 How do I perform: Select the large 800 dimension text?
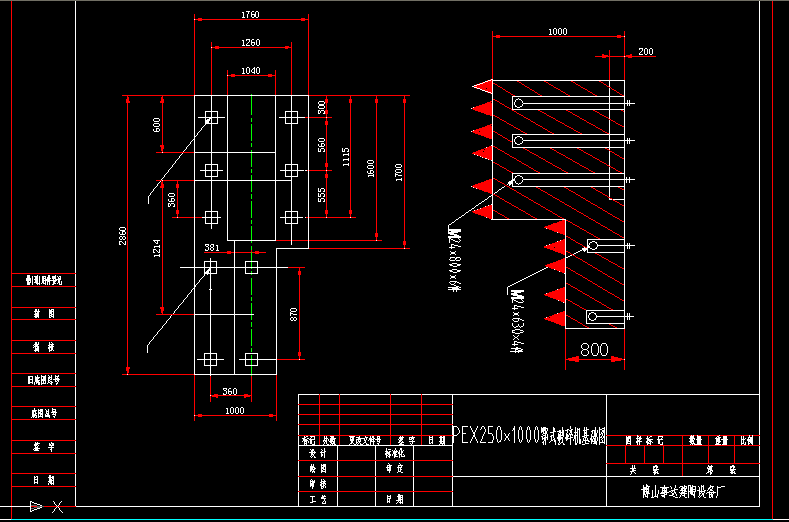coord(593,350)
